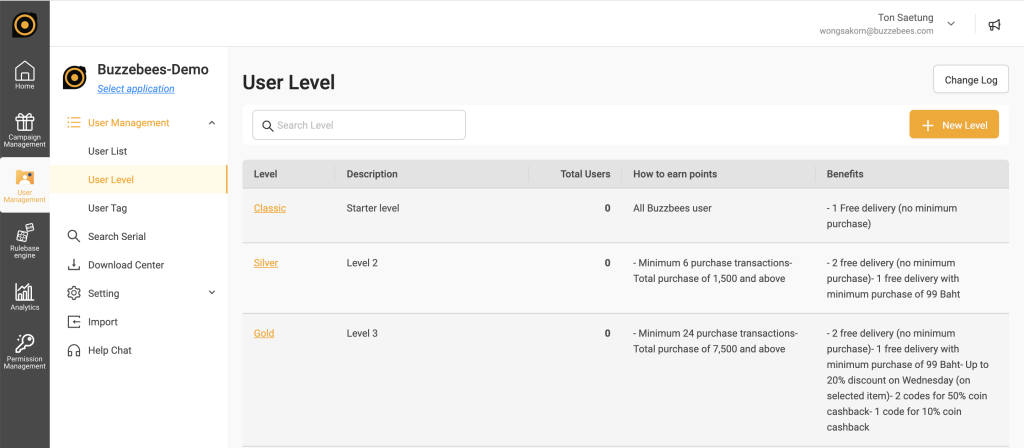This screenshot has width=1024, height=448.
Task: Open the Ton Saetung account dropdown
Action: (950, 24)
